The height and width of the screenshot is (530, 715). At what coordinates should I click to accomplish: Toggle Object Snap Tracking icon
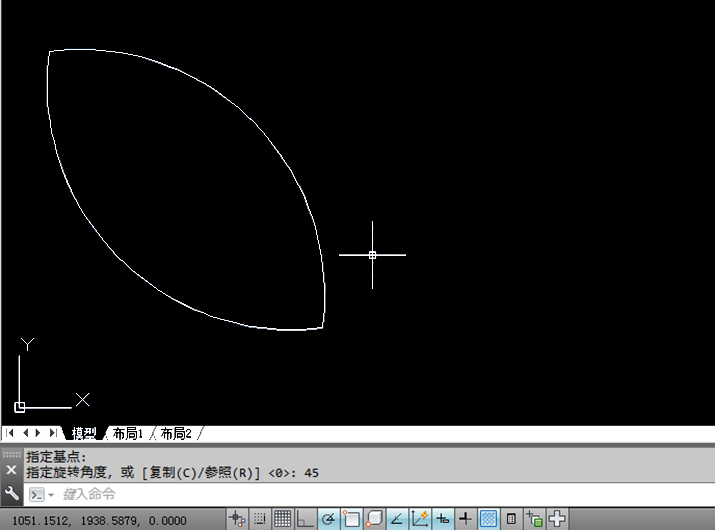click(397, 519)
